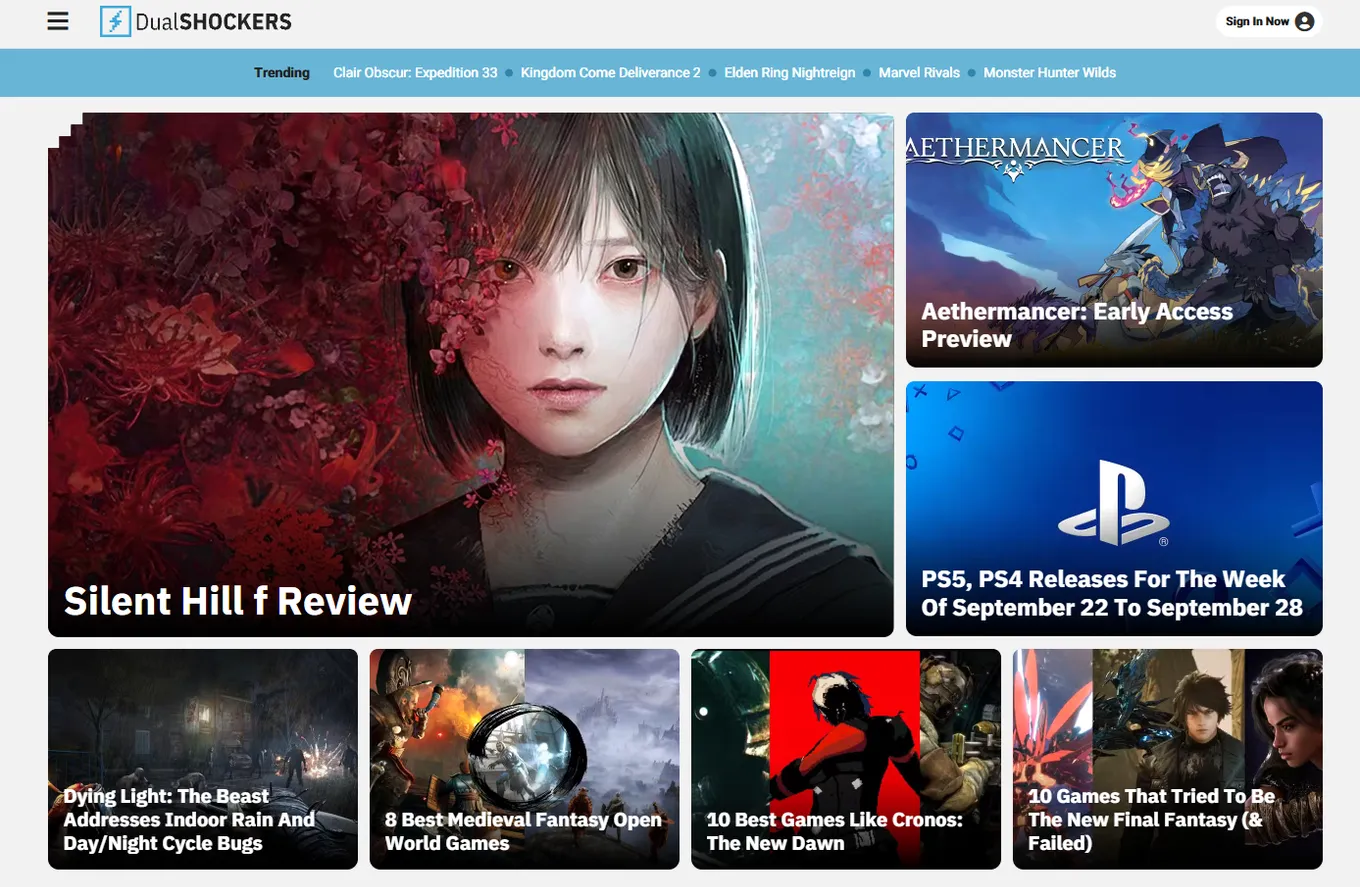1360x887 pixels.
Task: Open trending topic Clair Obscur: Expedition 33
Action: coord(415,73)
